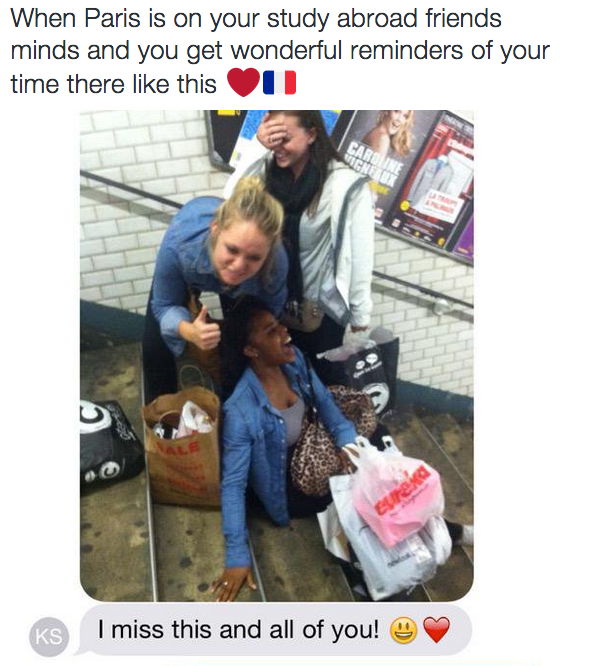602x666 pixels.
Task: Click the brown paper SALE bag in photo
Action: pyautogui.click(x=183, y=446)
